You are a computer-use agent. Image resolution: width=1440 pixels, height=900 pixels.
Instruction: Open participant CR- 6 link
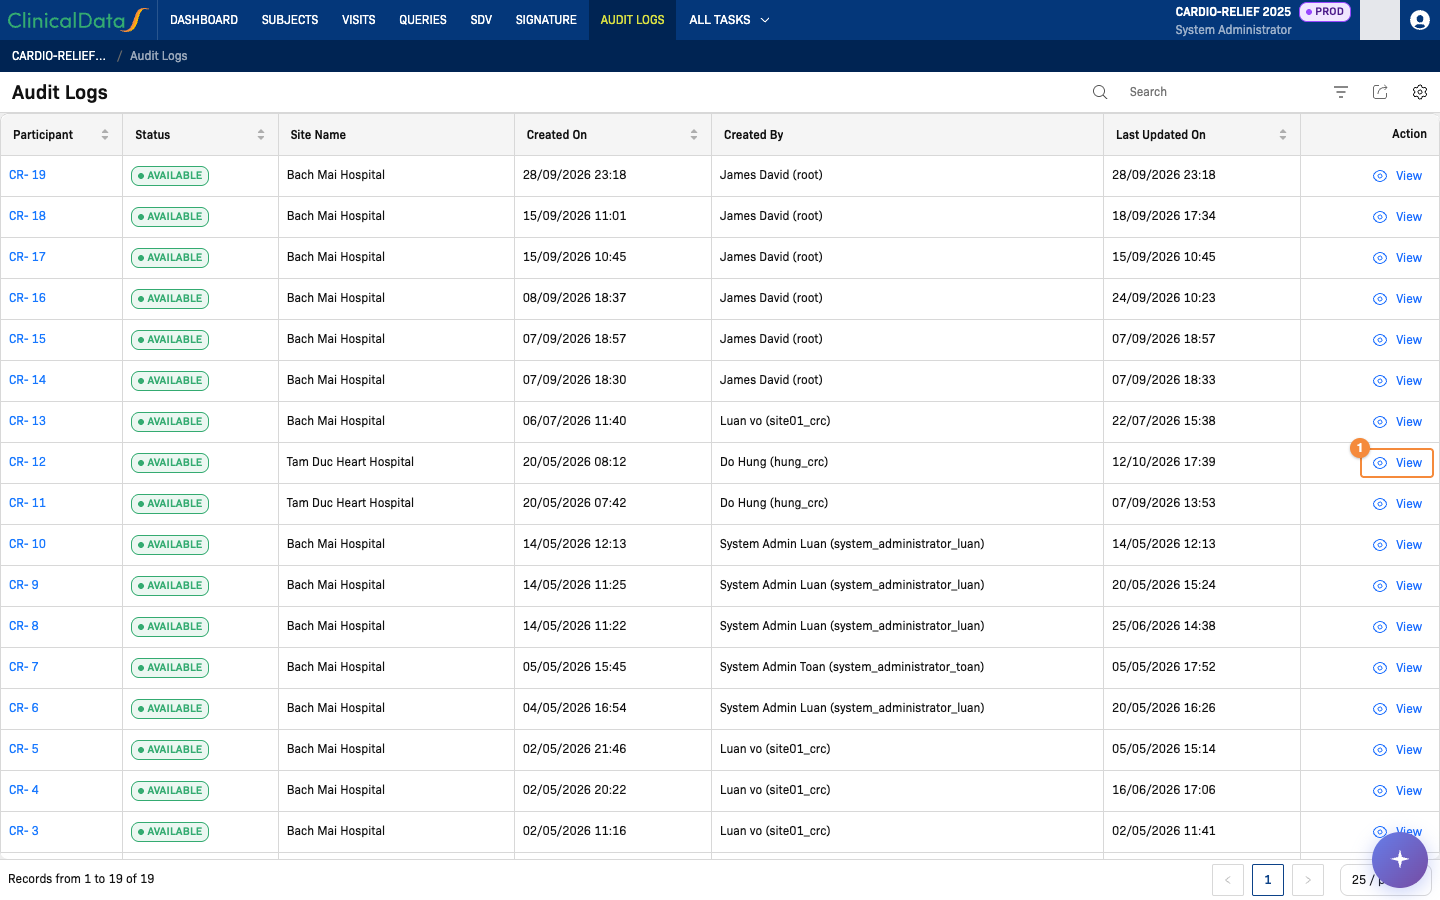coord(24,708)
